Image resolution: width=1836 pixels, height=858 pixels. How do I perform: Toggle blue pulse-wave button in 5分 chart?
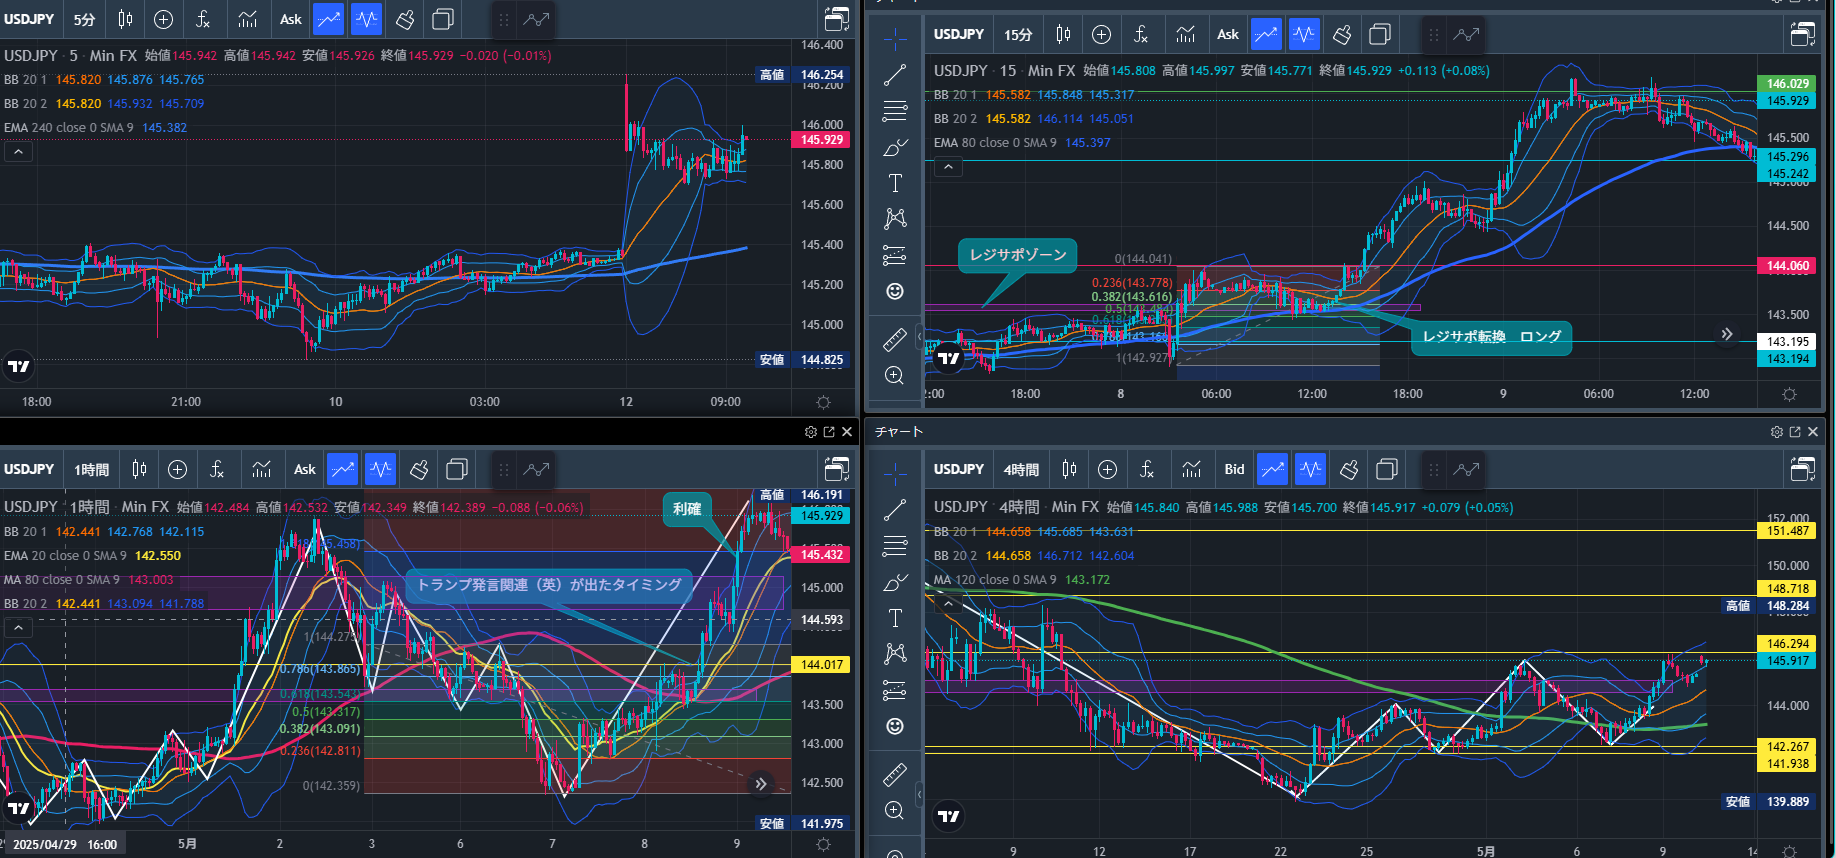click(367, 19)
